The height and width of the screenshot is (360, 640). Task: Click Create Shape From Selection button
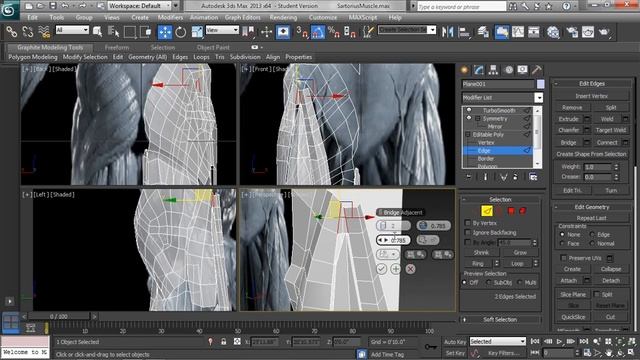pos(591,154)
